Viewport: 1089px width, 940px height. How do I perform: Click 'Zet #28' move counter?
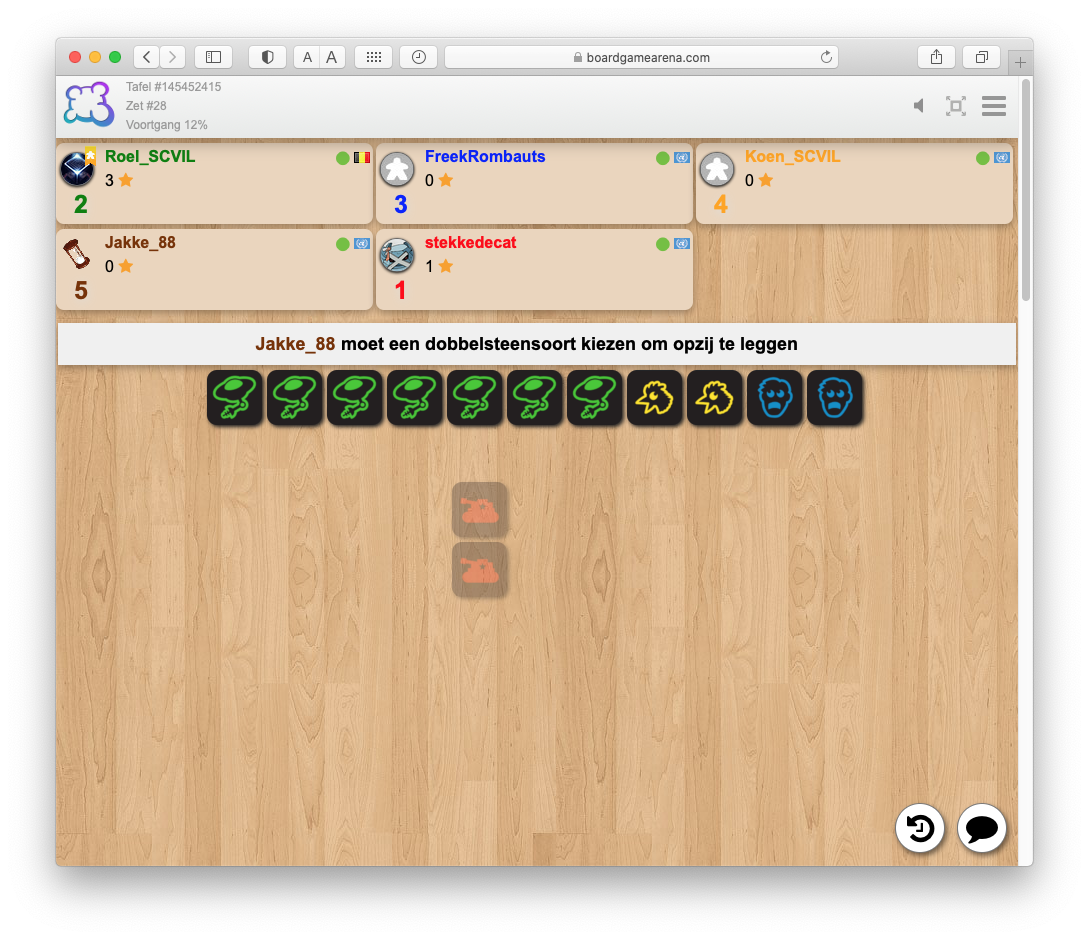(146, 106)
